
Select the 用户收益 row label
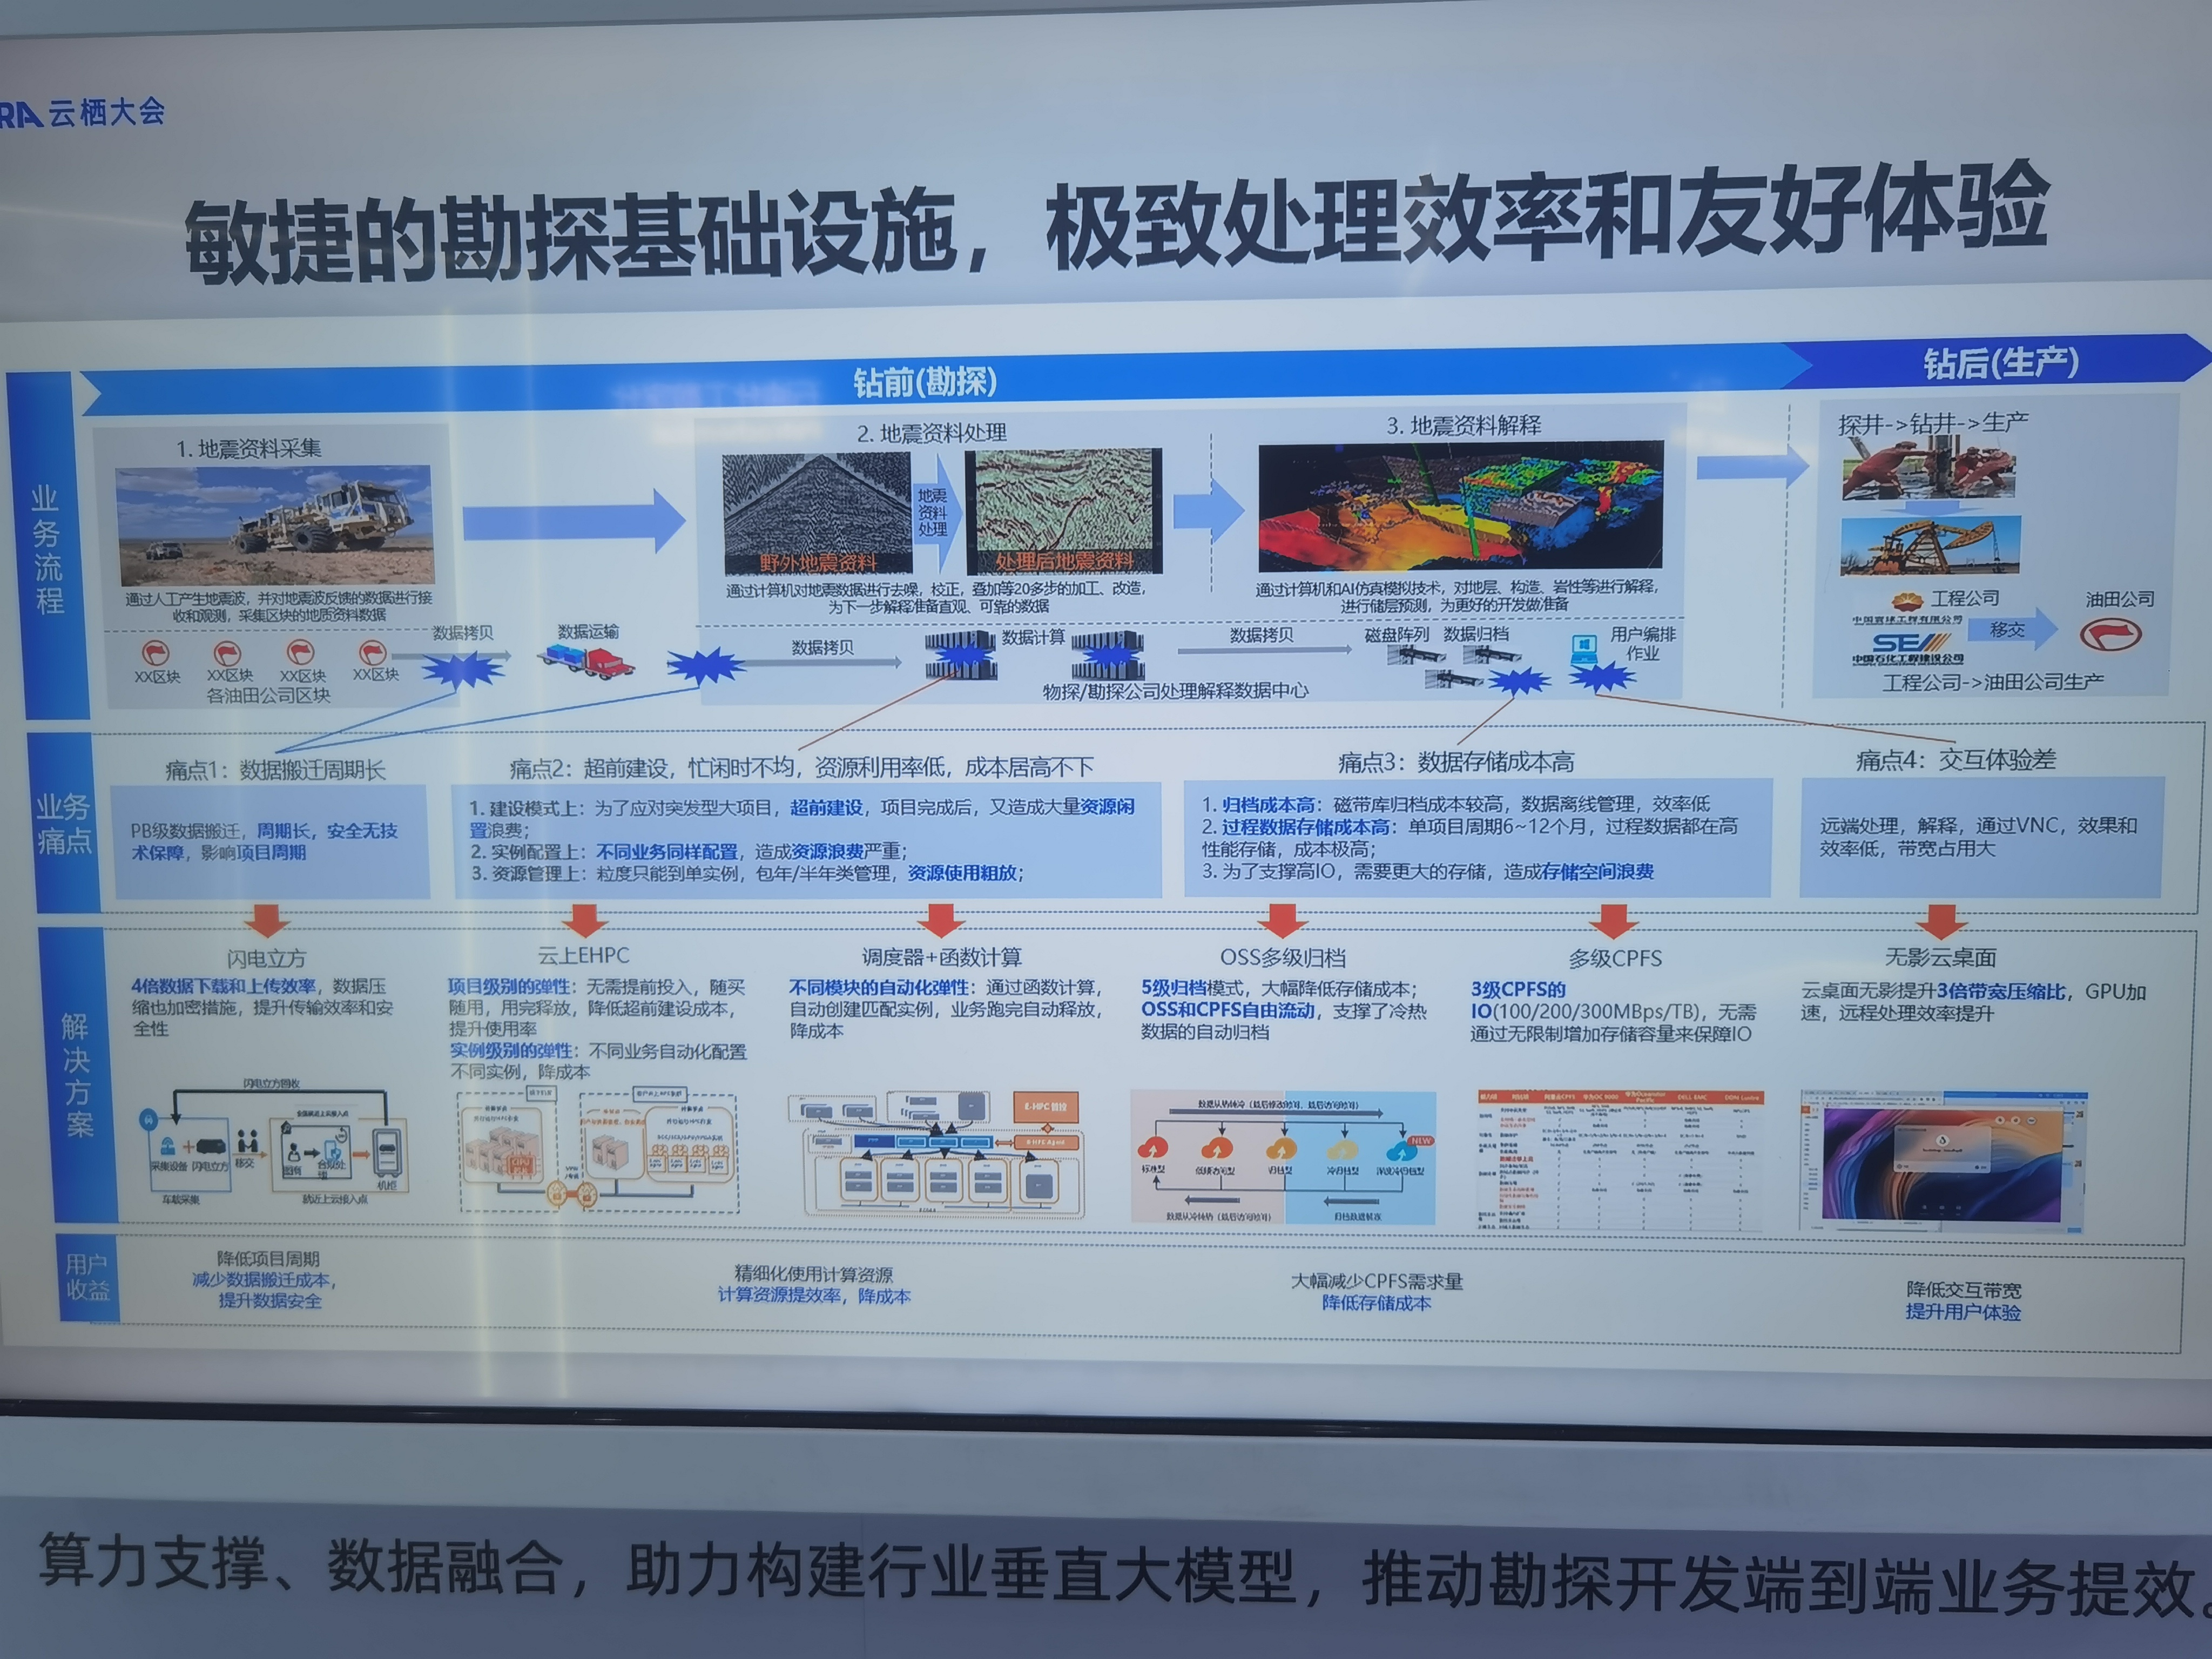[88, 1277]
